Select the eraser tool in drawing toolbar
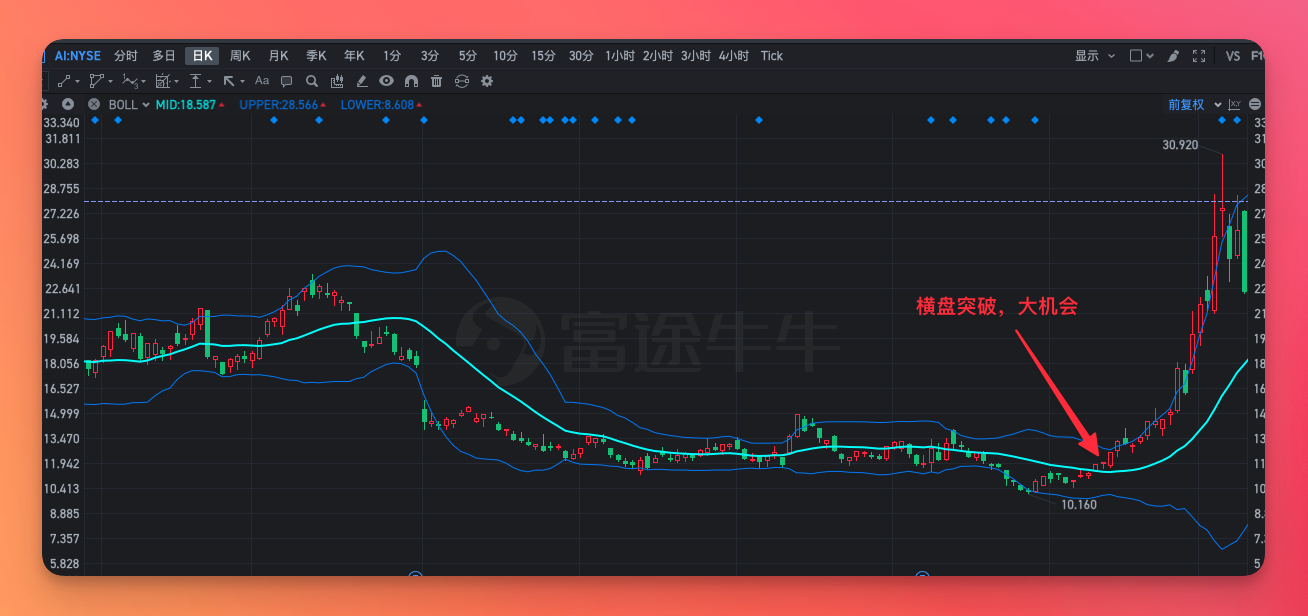Screen dimensions: 1308x616 point(362,81)
